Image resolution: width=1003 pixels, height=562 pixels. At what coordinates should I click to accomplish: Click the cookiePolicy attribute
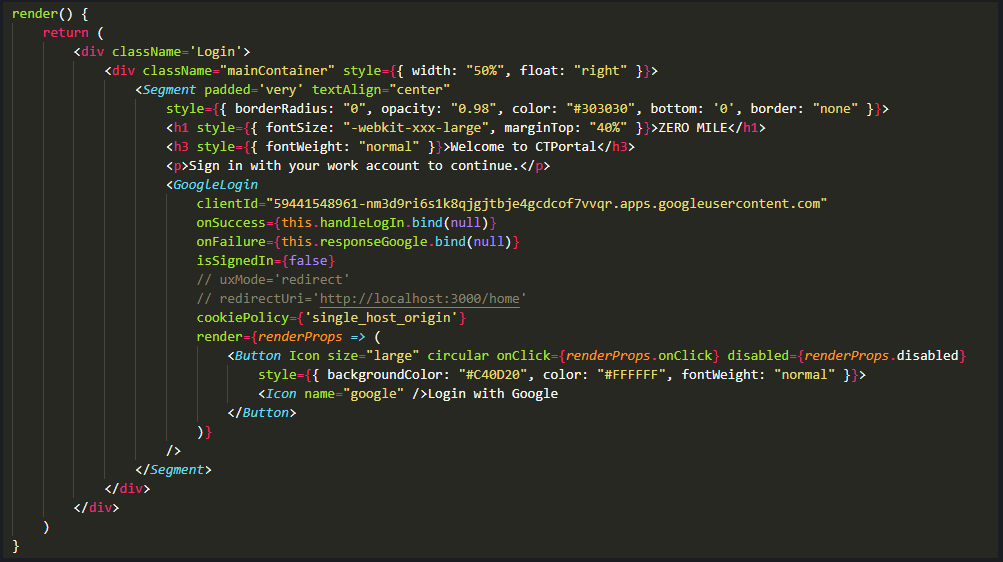tap(242, 318)
